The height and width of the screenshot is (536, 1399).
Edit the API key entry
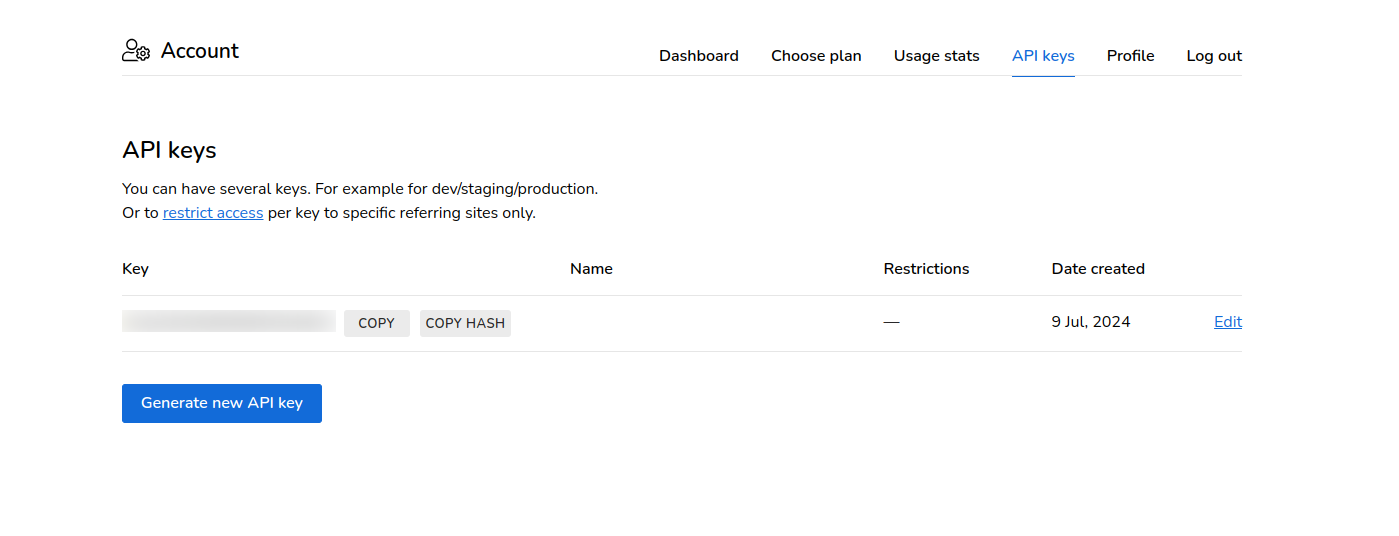click(1227, 322)
